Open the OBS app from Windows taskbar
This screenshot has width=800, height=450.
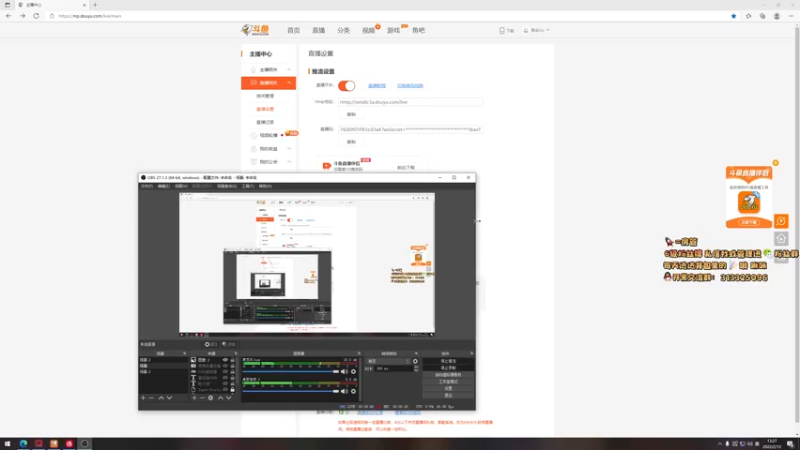(85, 444)
